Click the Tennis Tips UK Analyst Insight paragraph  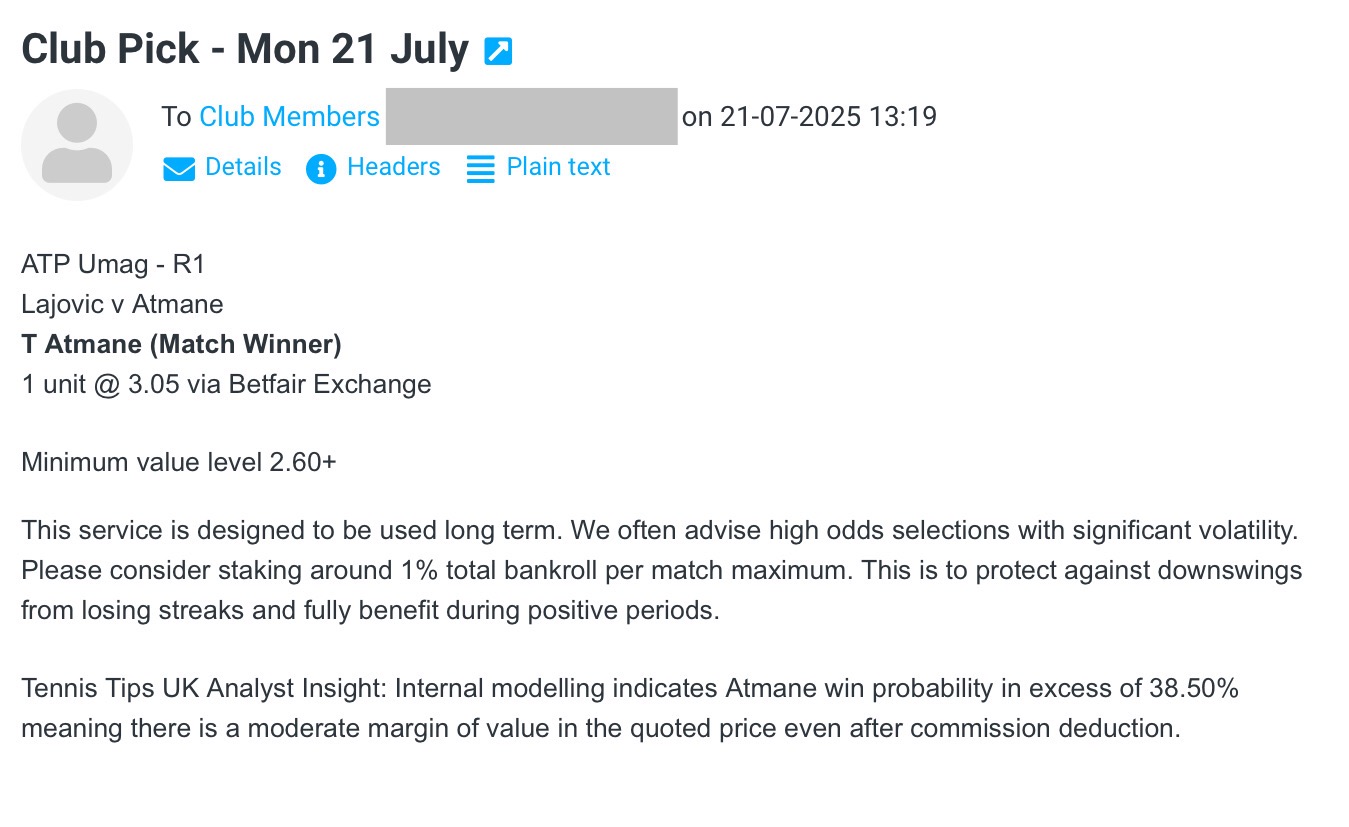point(630,708)
